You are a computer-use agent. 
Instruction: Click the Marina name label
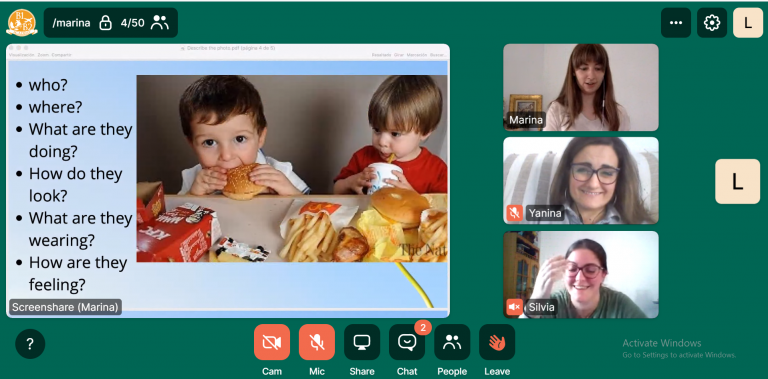pyautogui.click(x=526, y=120)
